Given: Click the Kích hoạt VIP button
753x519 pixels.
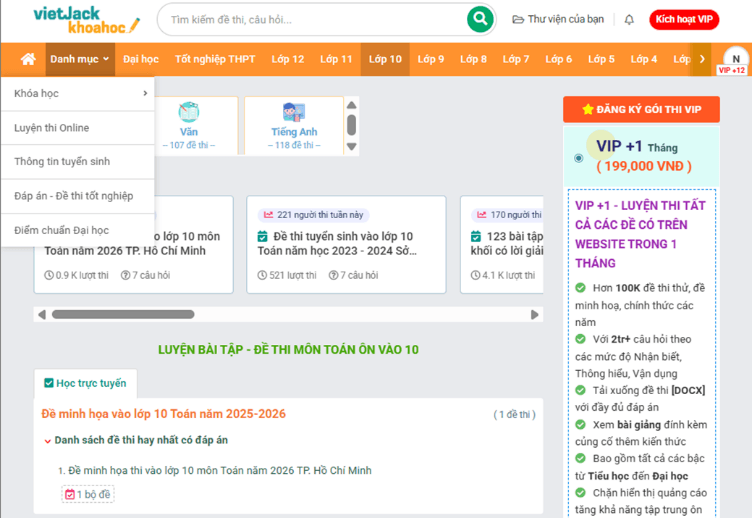Looking at the screenshot, I should (684, 19).
